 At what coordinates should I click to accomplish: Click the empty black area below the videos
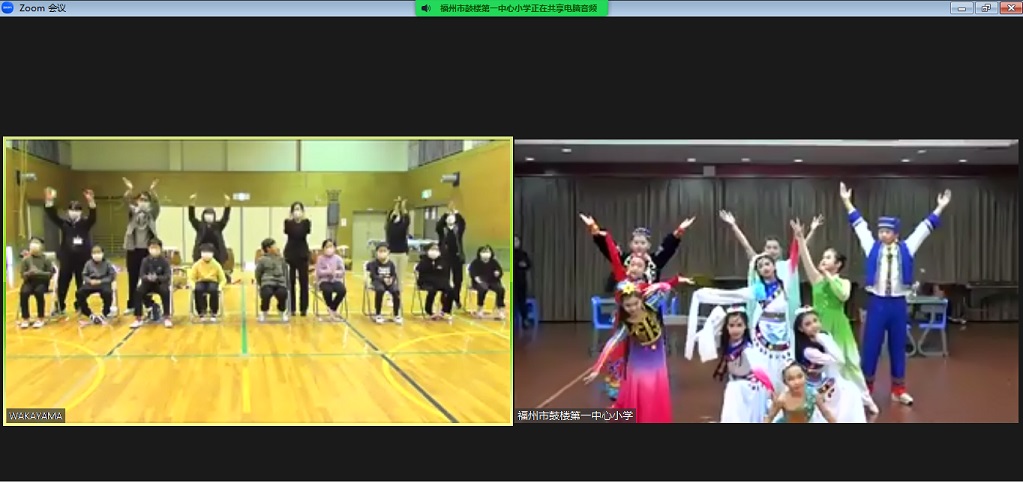pos(511,455)
